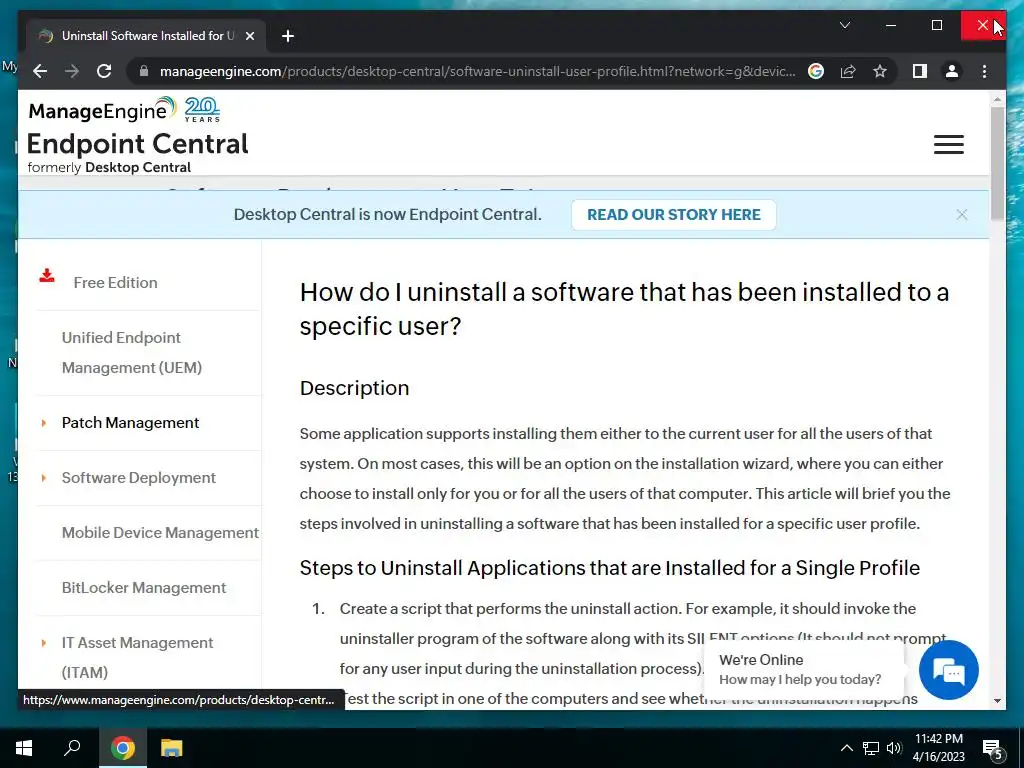The height and width of the screenshot is (768, 1024).
Task: Go back with the browser back arrow
Action: pyautogui.click(x=40, y=71)
